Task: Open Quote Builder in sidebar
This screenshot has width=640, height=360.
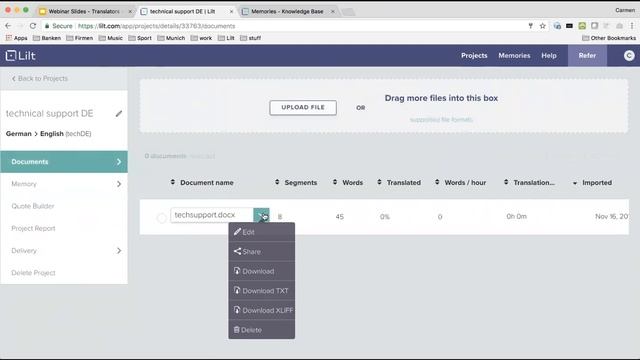Action: pyautogui.click(x=33, y=206)
